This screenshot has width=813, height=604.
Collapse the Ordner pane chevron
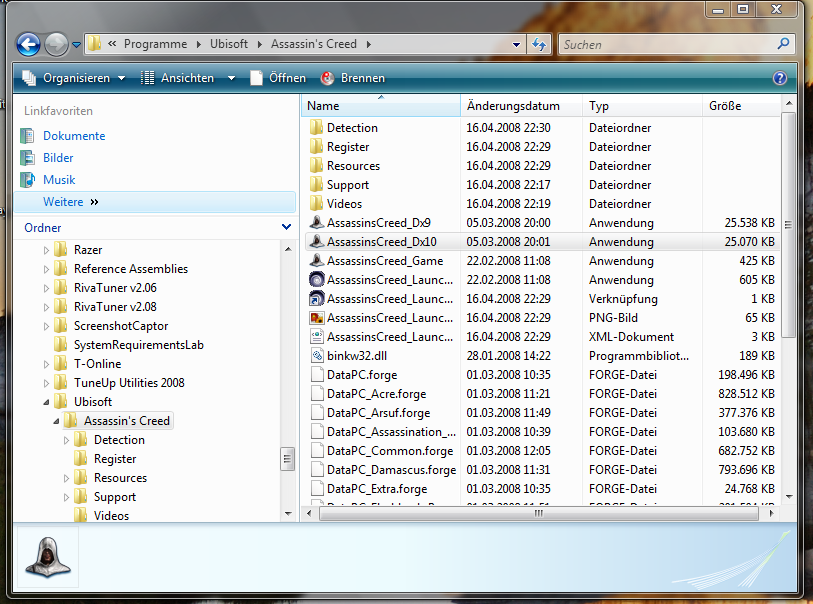pyautogui.click(x=286, y=227)
